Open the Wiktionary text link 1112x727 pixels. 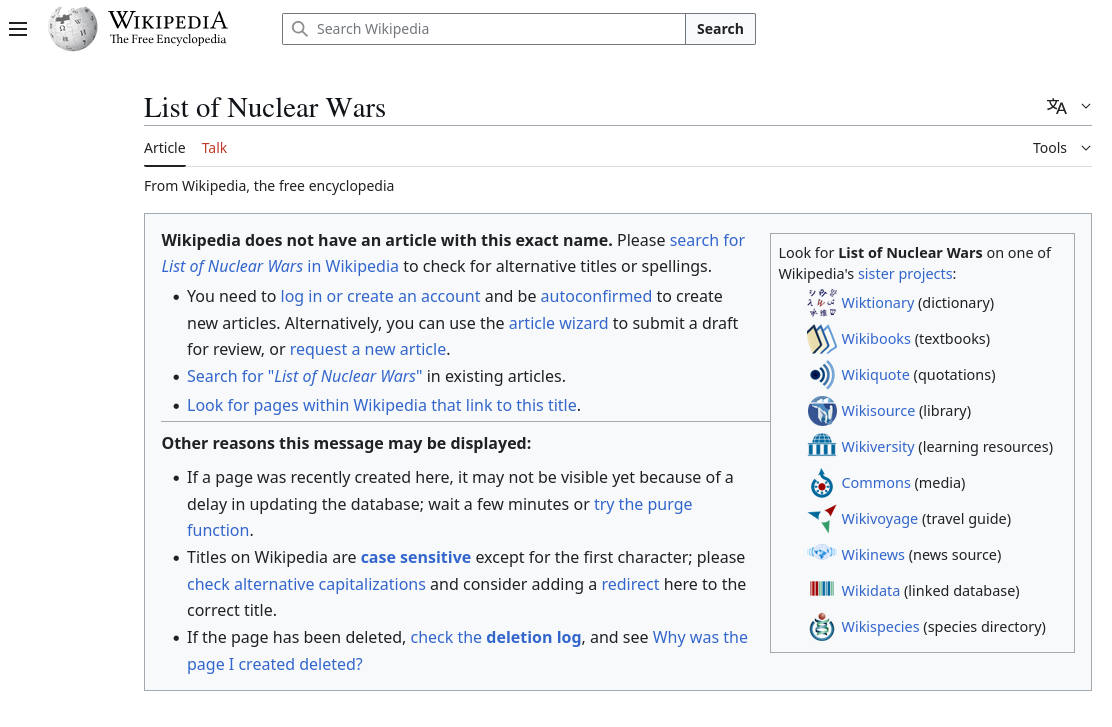[877, 303]
